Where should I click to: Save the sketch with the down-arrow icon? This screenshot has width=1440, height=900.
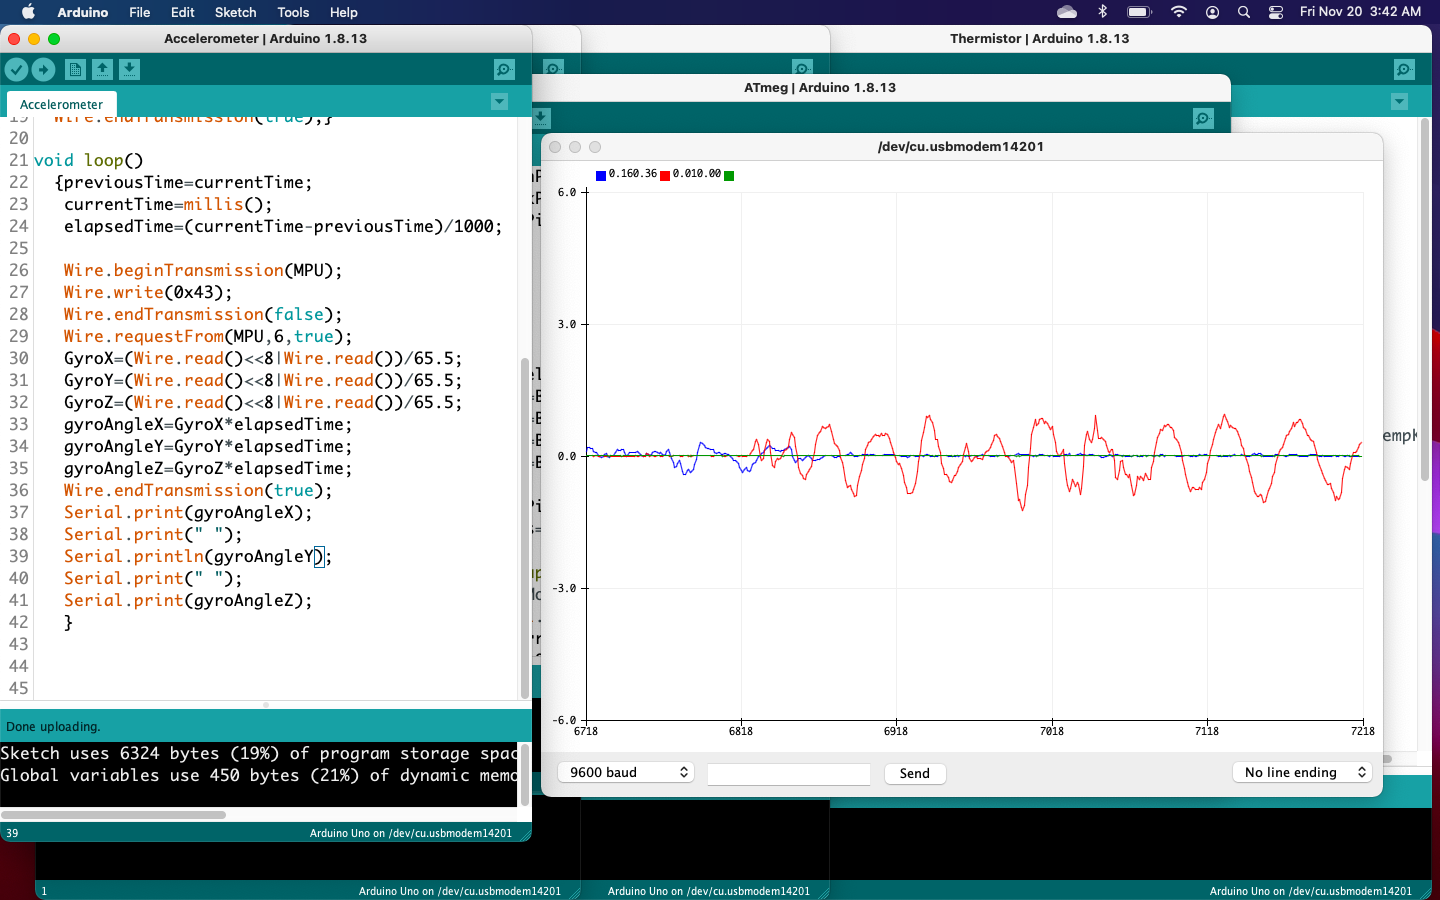point(129,69)
